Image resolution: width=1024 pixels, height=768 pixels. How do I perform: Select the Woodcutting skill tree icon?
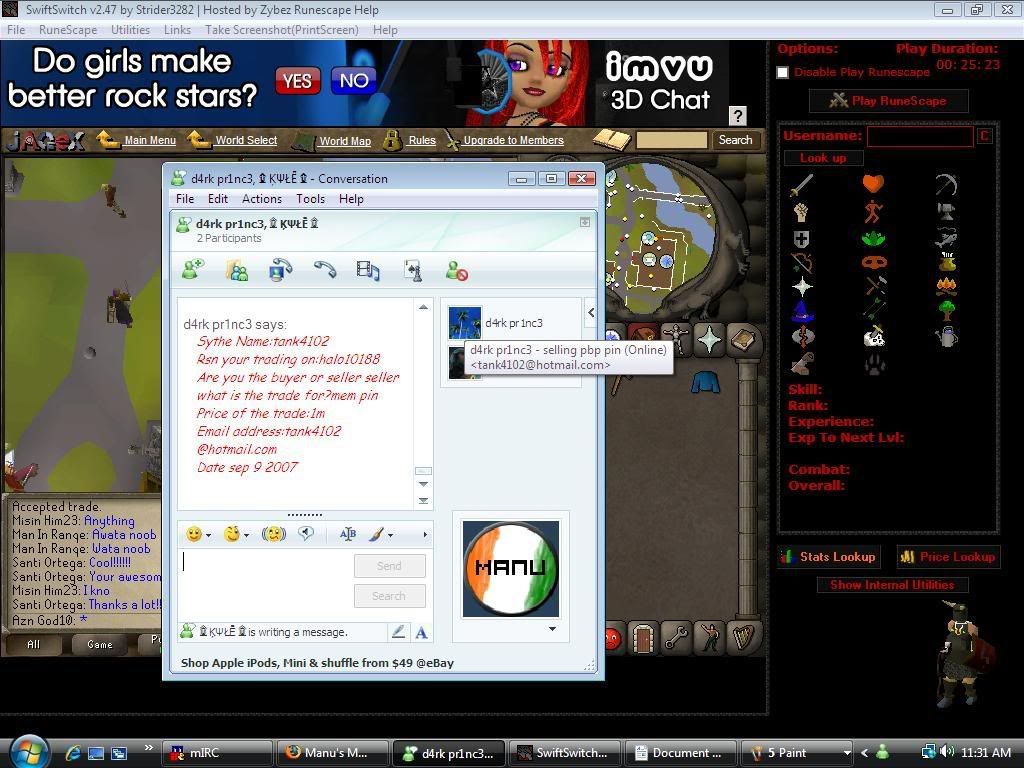tap(946, 310)
